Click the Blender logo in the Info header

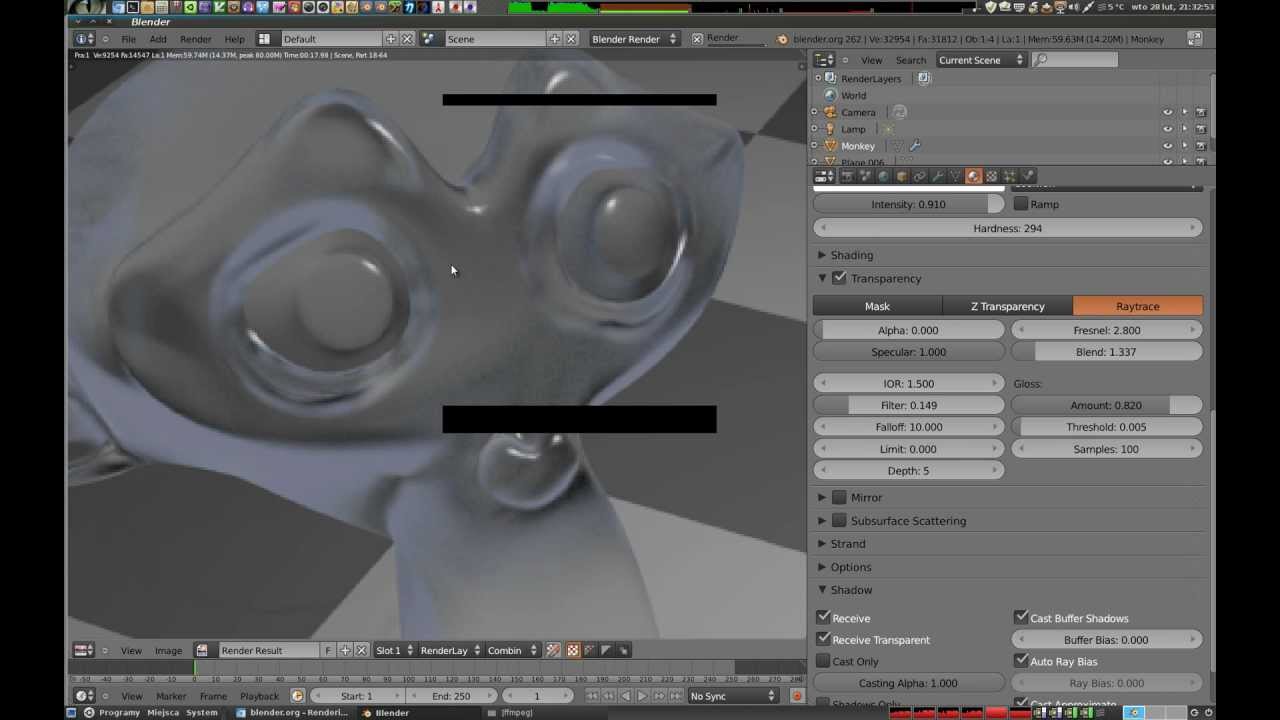[782, 39]
